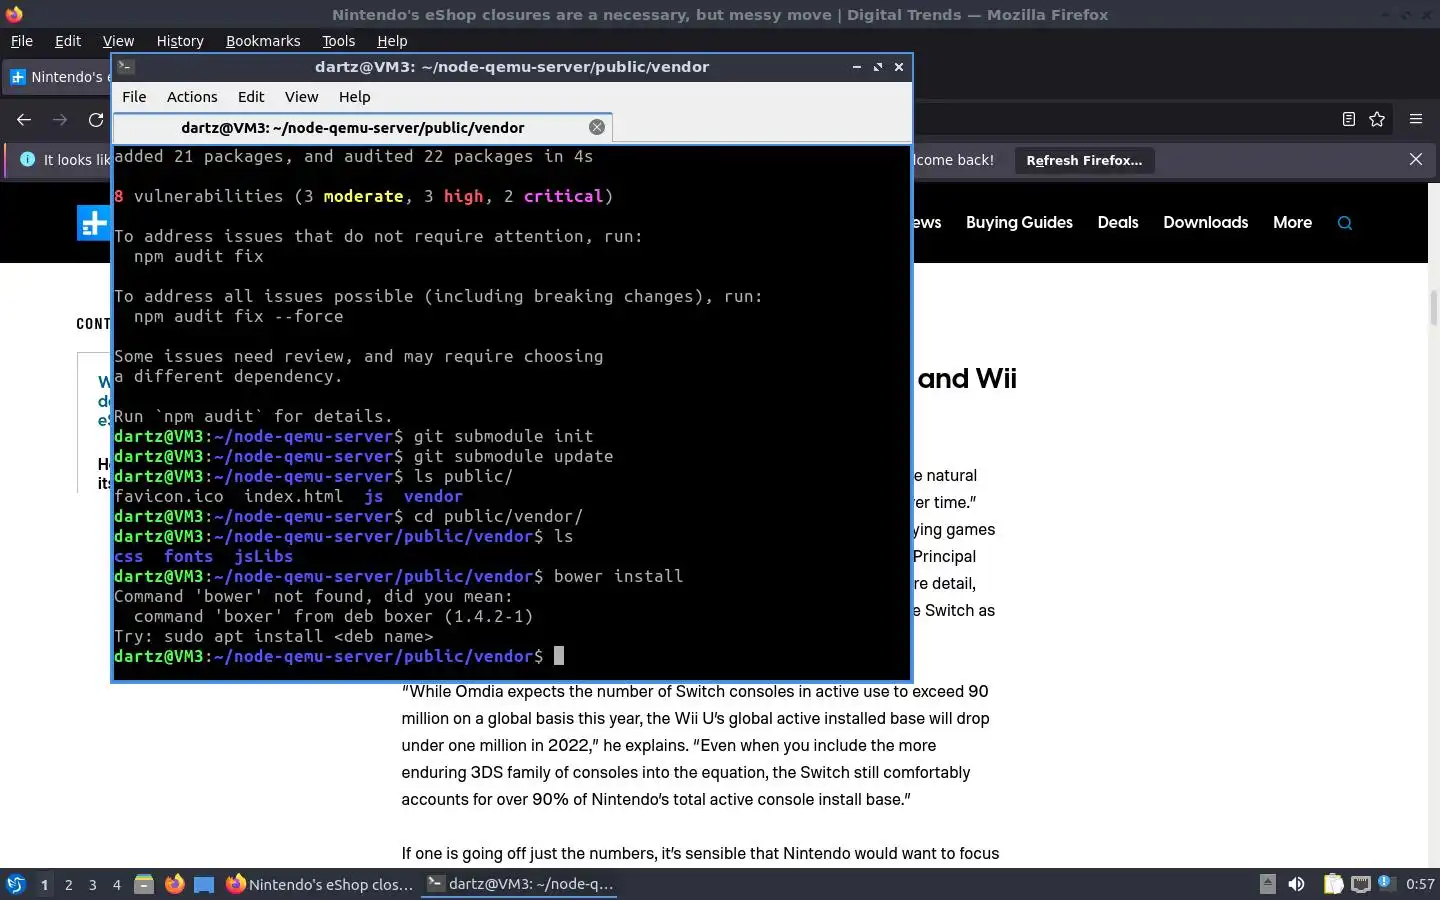Bookmark this page with the star icon
Image resolution: width=1440 pixels, height=900 pixels.
coord(1377,119)
